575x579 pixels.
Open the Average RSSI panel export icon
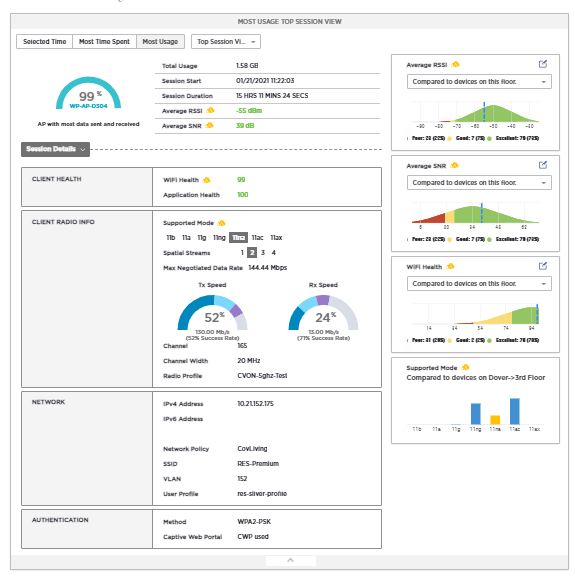pyautogui.click(x=543, y=64)
